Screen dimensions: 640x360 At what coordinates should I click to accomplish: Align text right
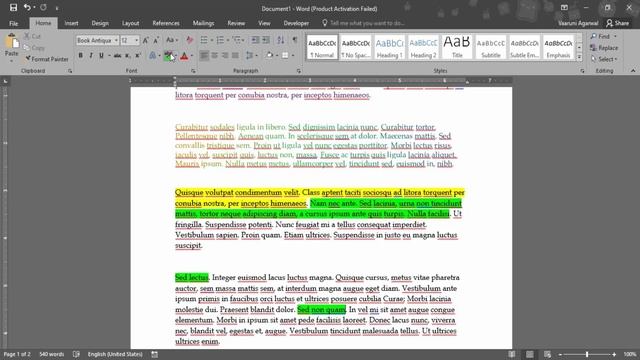pos(225,56)
